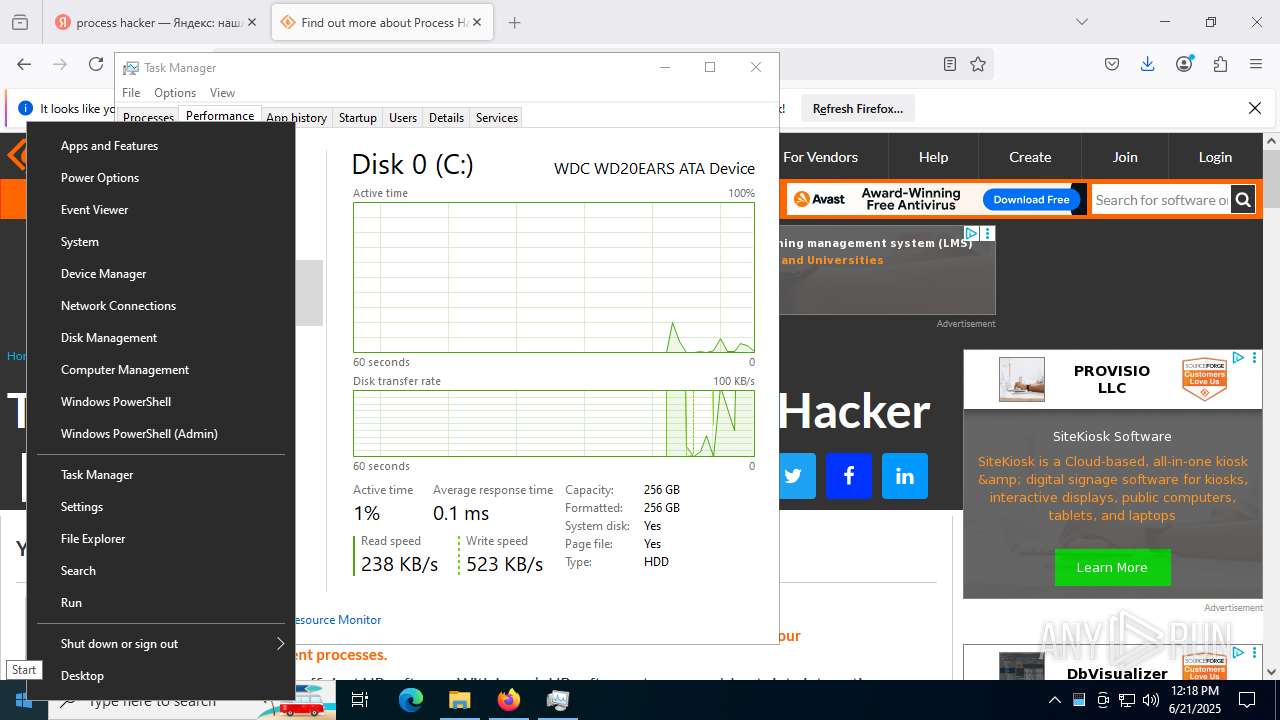Viewport: 1280px width, 720px height.
Task: Click the site search magnifier button
Action: 1243,200
